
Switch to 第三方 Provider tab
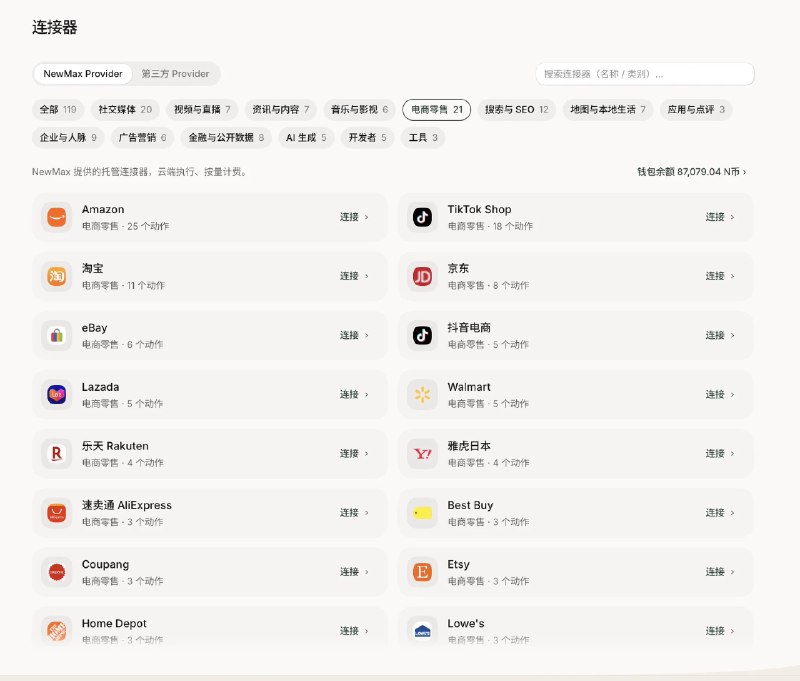pyautogui.click(x=176, y=74)
